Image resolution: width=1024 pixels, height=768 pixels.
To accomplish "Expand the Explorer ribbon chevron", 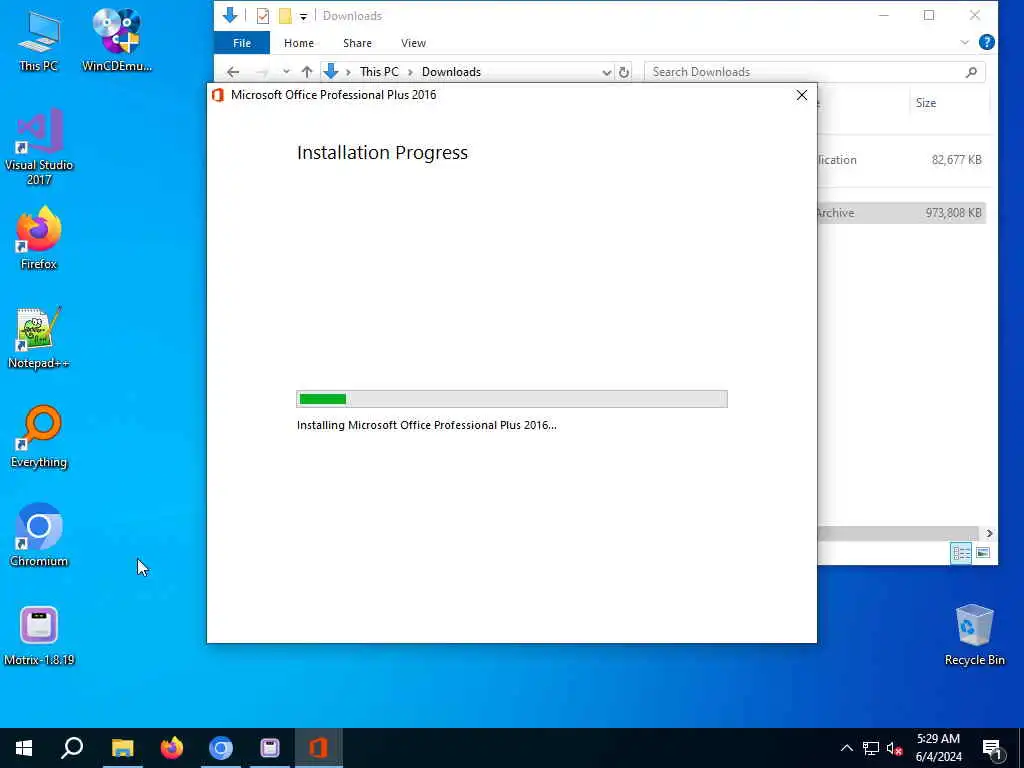I will (965, 42).
